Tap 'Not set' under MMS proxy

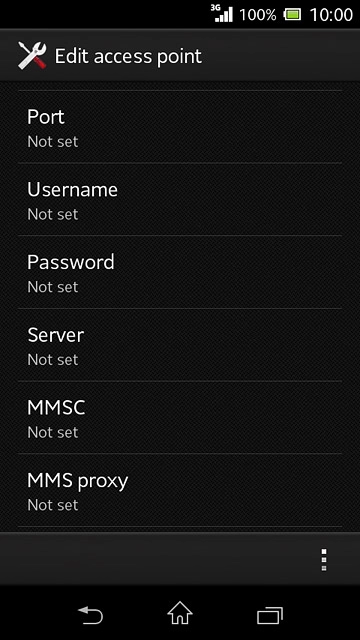coord(53,505)
